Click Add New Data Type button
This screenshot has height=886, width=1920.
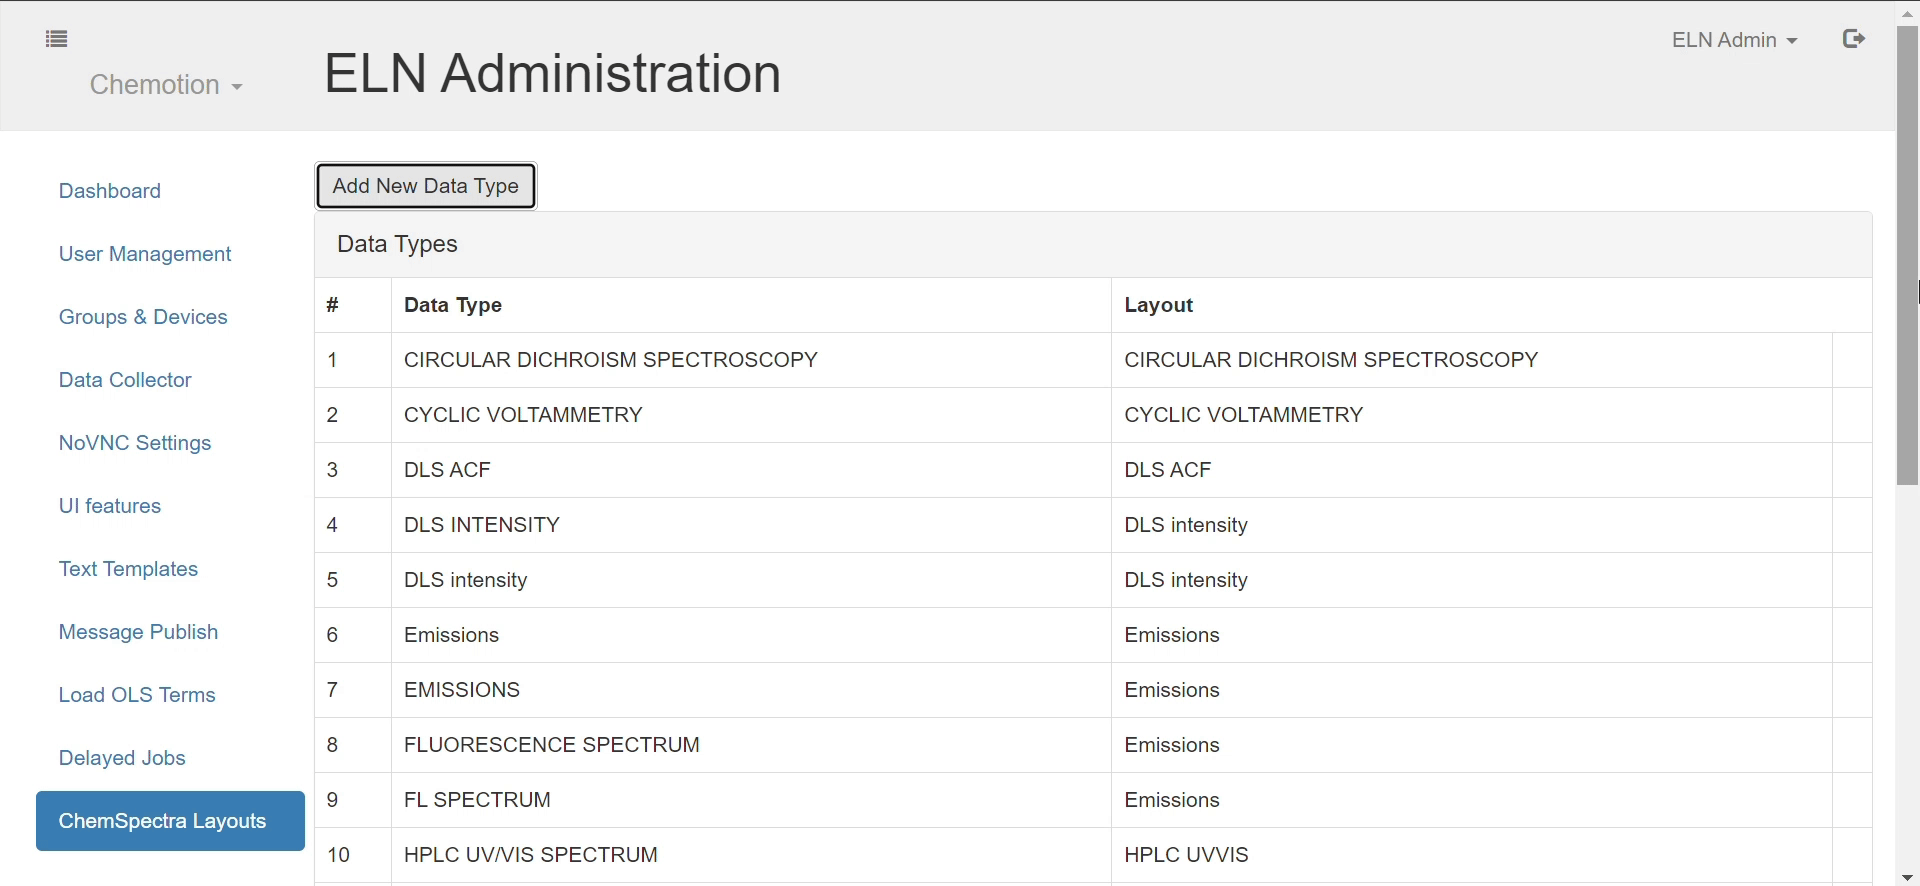point(426,186)
